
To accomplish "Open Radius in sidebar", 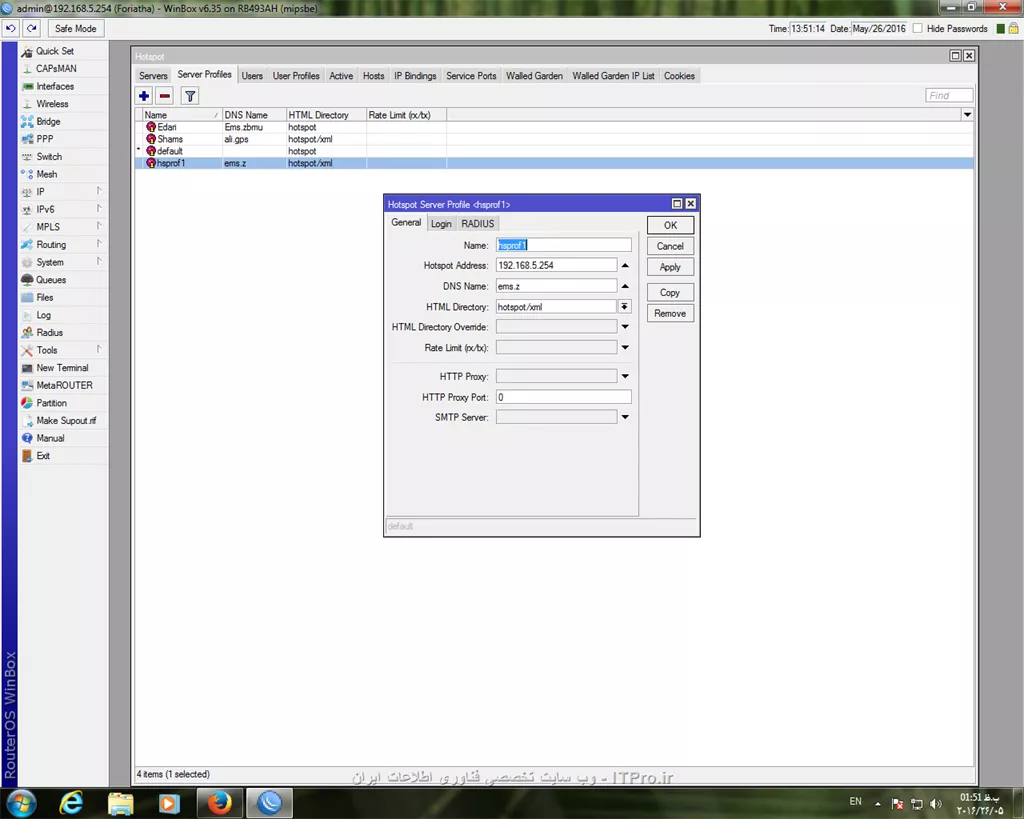I will click(50, 332).
